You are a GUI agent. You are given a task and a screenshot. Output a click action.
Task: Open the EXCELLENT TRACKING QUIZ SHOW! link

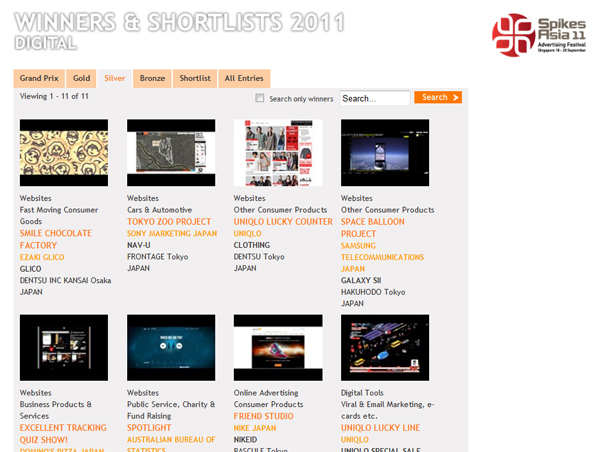[x=63, y=434]
